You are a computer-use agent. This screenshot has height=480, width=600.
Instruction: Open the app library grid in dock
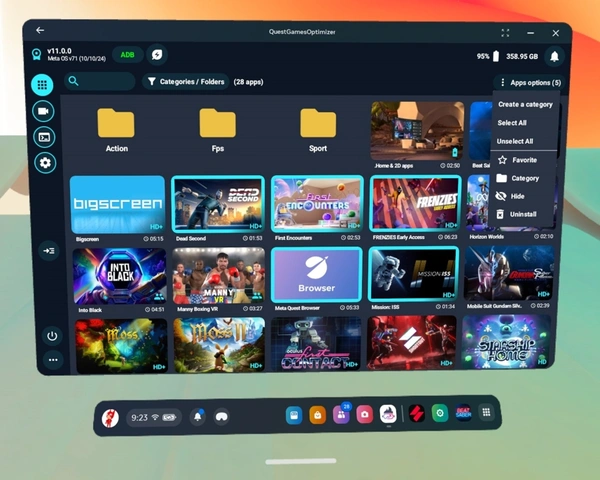pos(487,413)
